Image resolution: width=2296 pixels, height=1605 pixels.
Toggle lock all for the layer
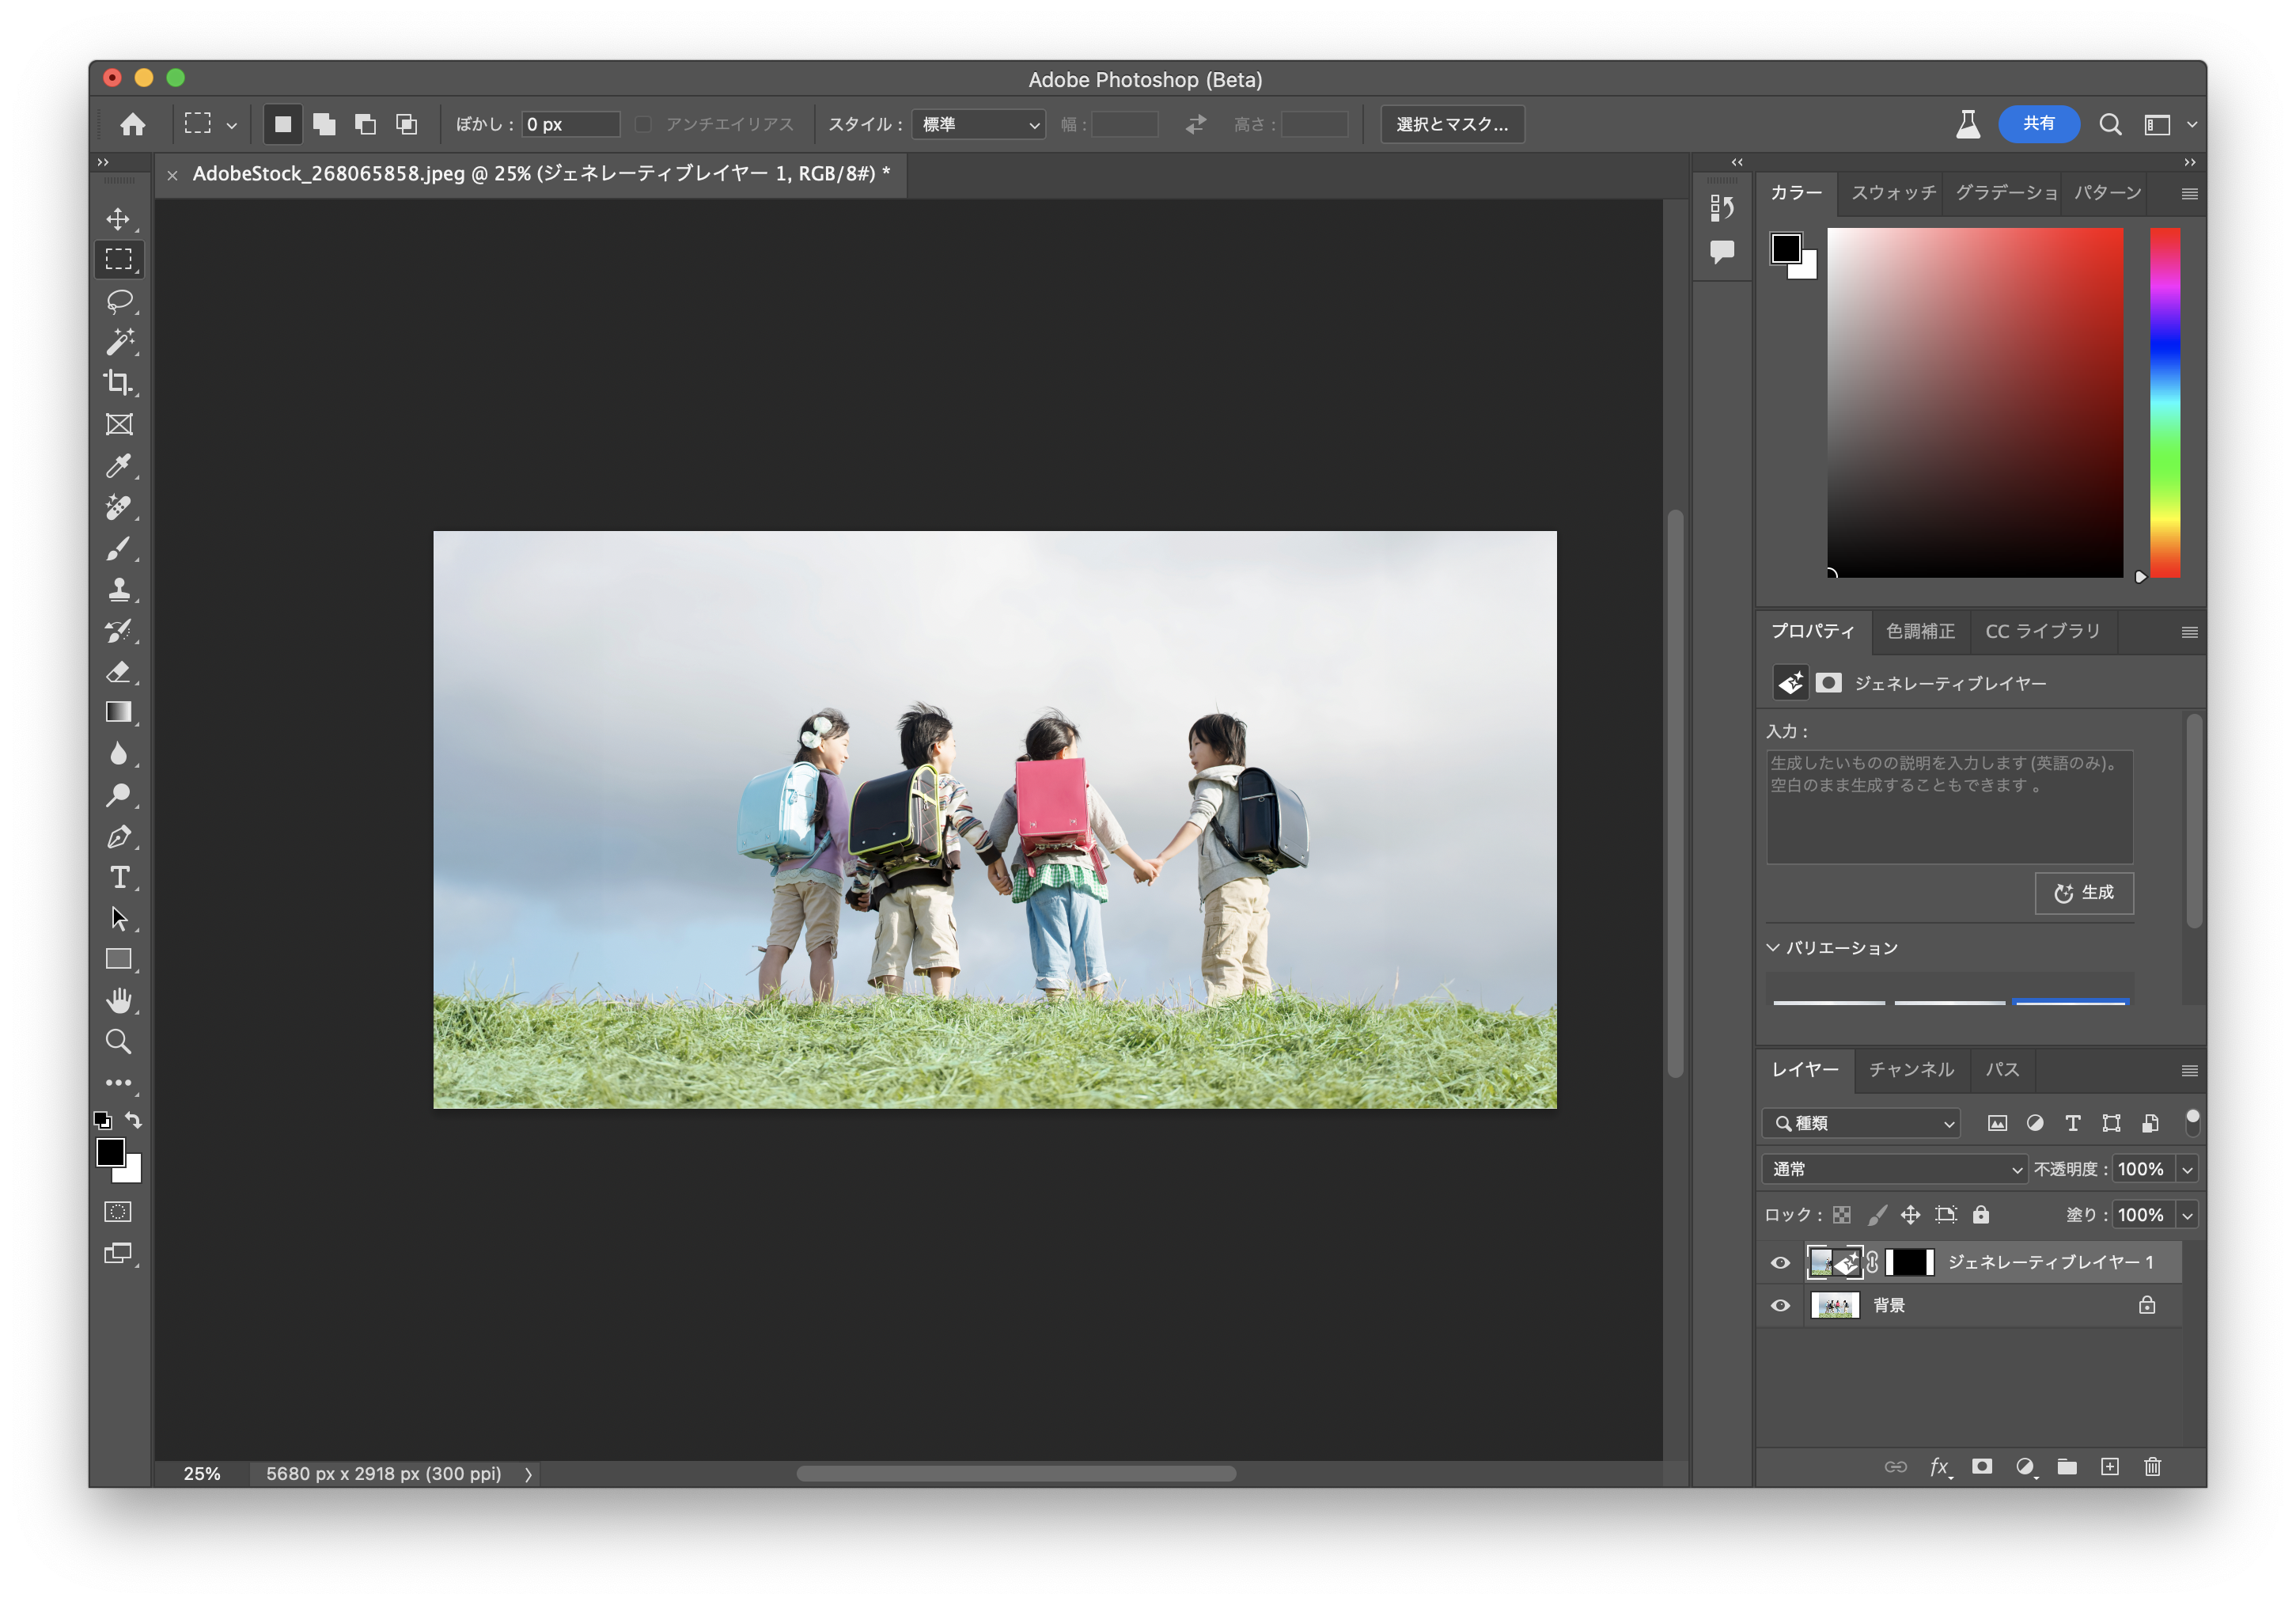pyautogui.click(x=1981, y=1215)
